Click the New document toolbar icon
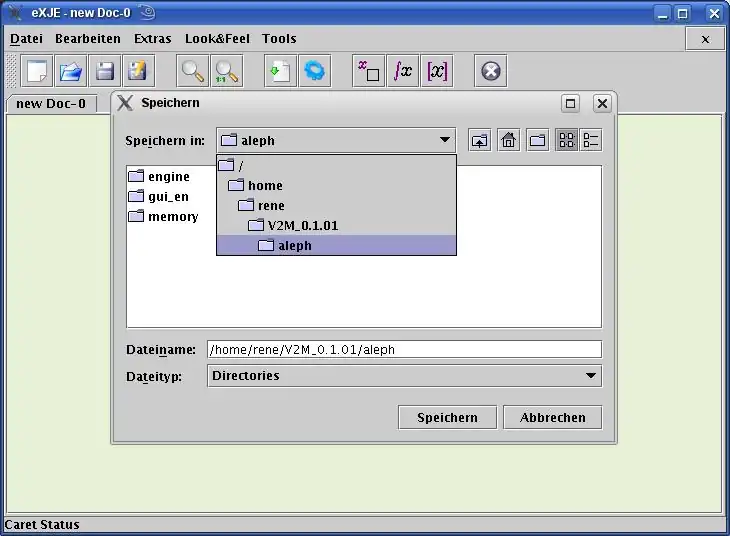730x536 pixels. click(38, 71)
